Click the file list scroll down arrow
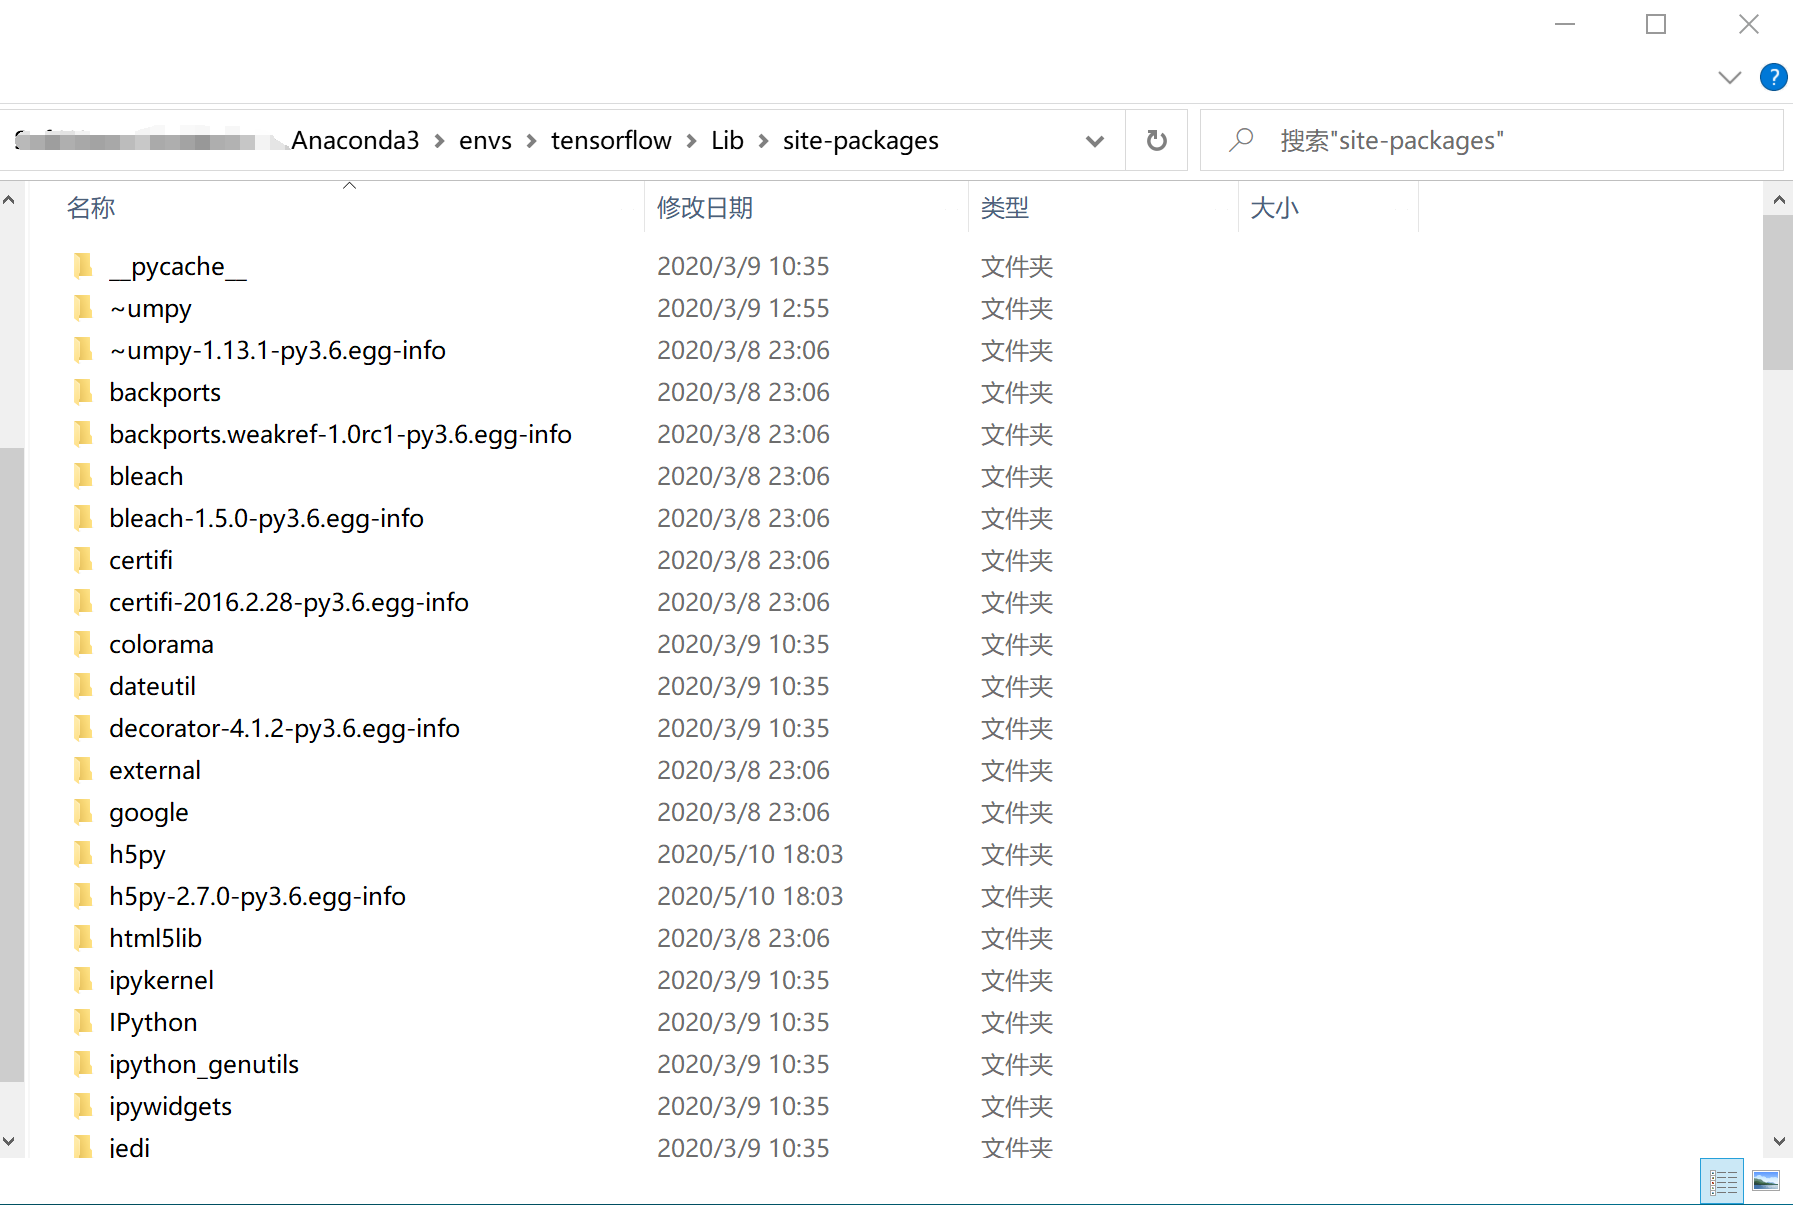The width and height of the screenshot is (1793, 1205). (x=1778, y=1141)
